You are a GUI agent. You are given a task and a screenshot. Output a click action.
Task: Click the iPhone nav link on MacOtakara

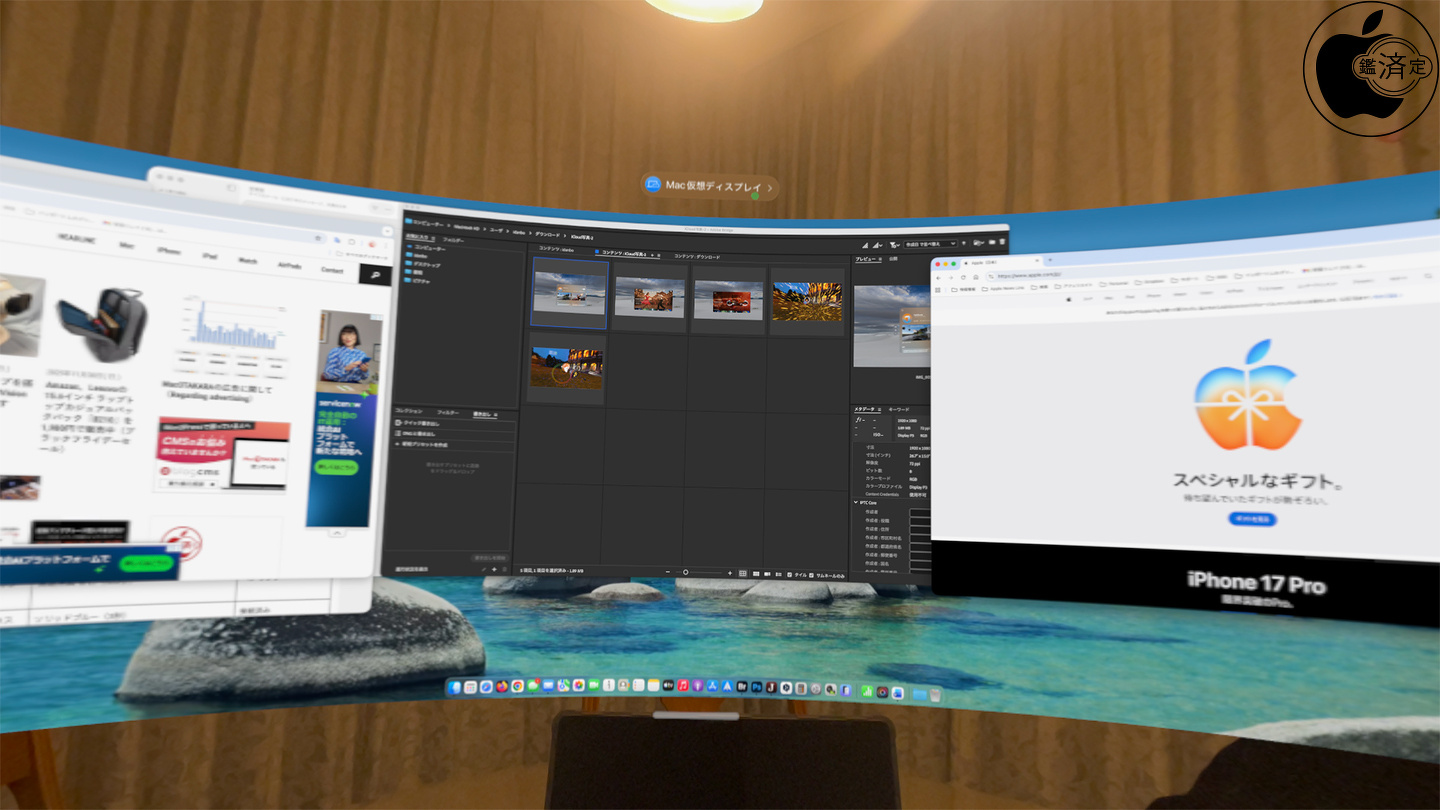169,251
